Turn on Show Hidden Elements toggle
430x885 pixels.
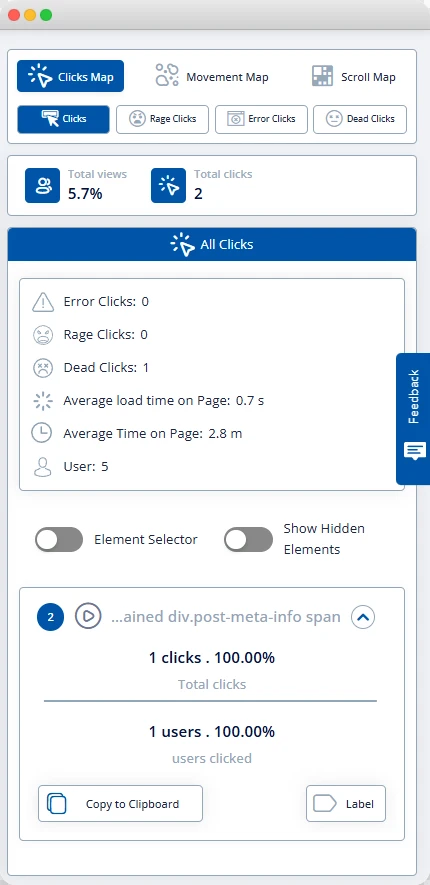click(x=248, y=540)
